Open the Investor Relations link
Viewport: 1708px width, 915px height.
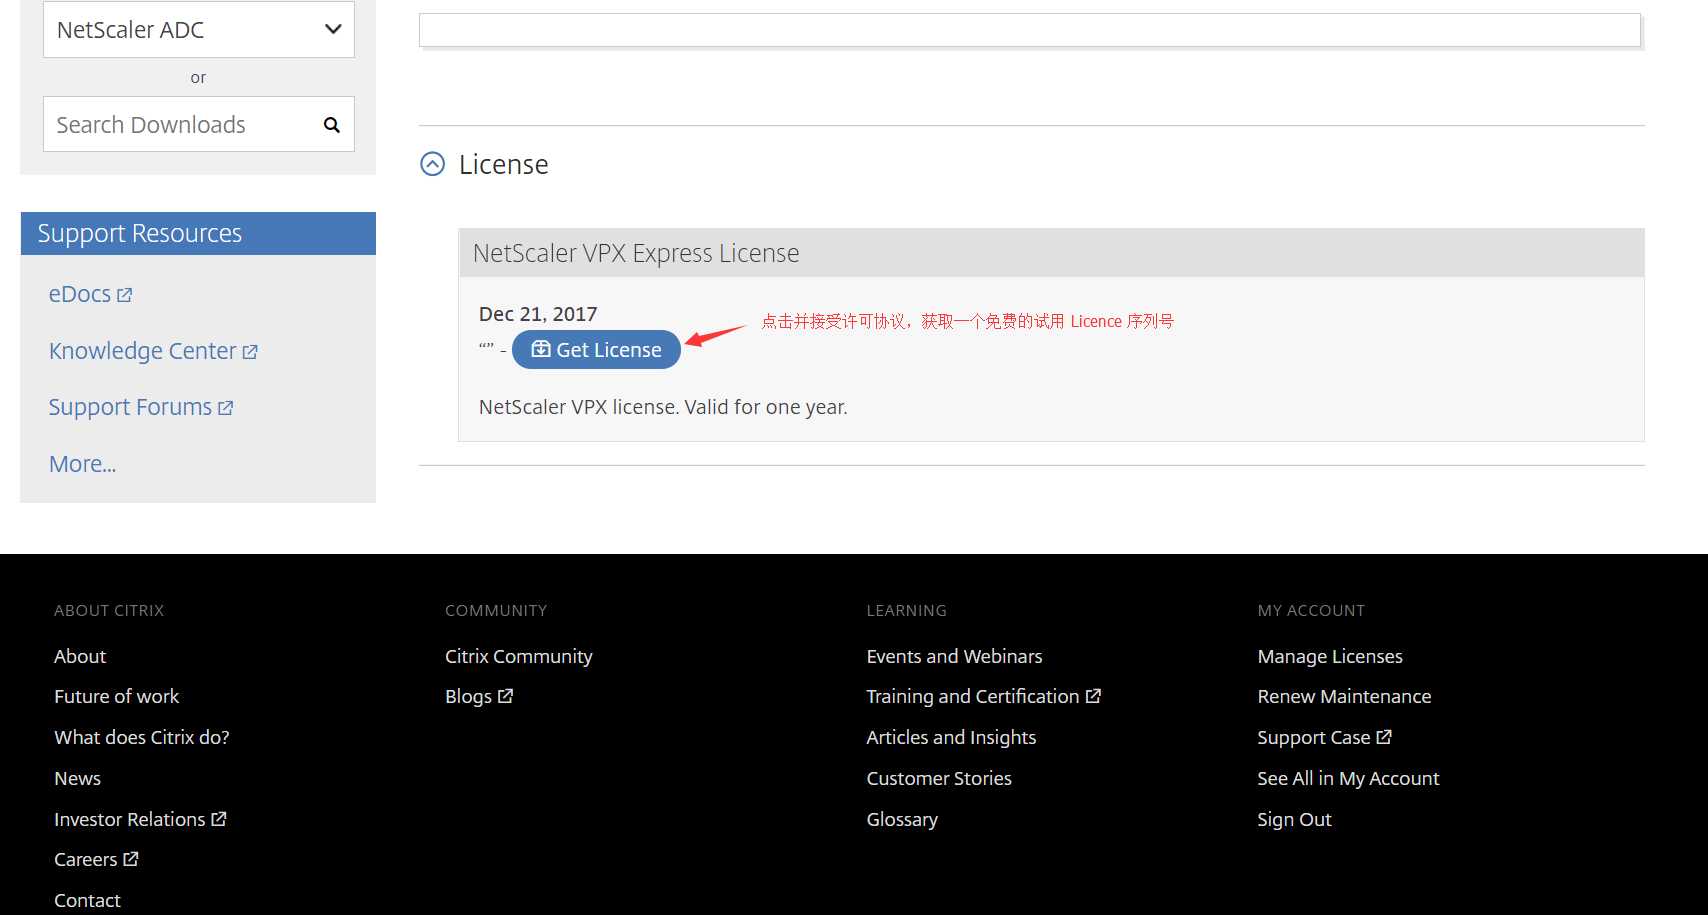[130, 819]
